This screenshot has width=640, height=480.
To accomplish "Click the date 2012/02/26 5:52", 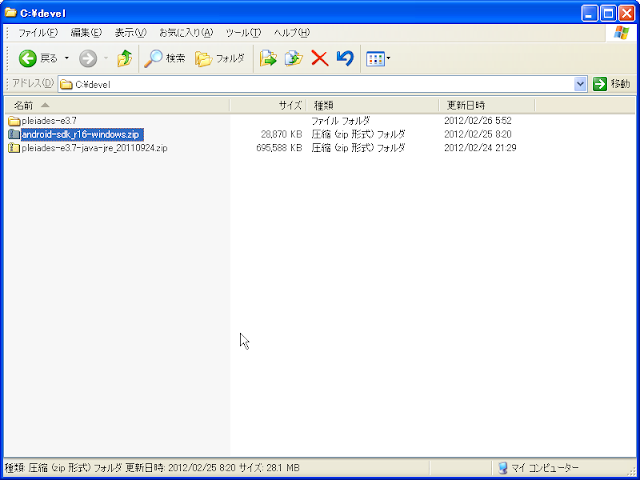I will (x=478, y=121).
